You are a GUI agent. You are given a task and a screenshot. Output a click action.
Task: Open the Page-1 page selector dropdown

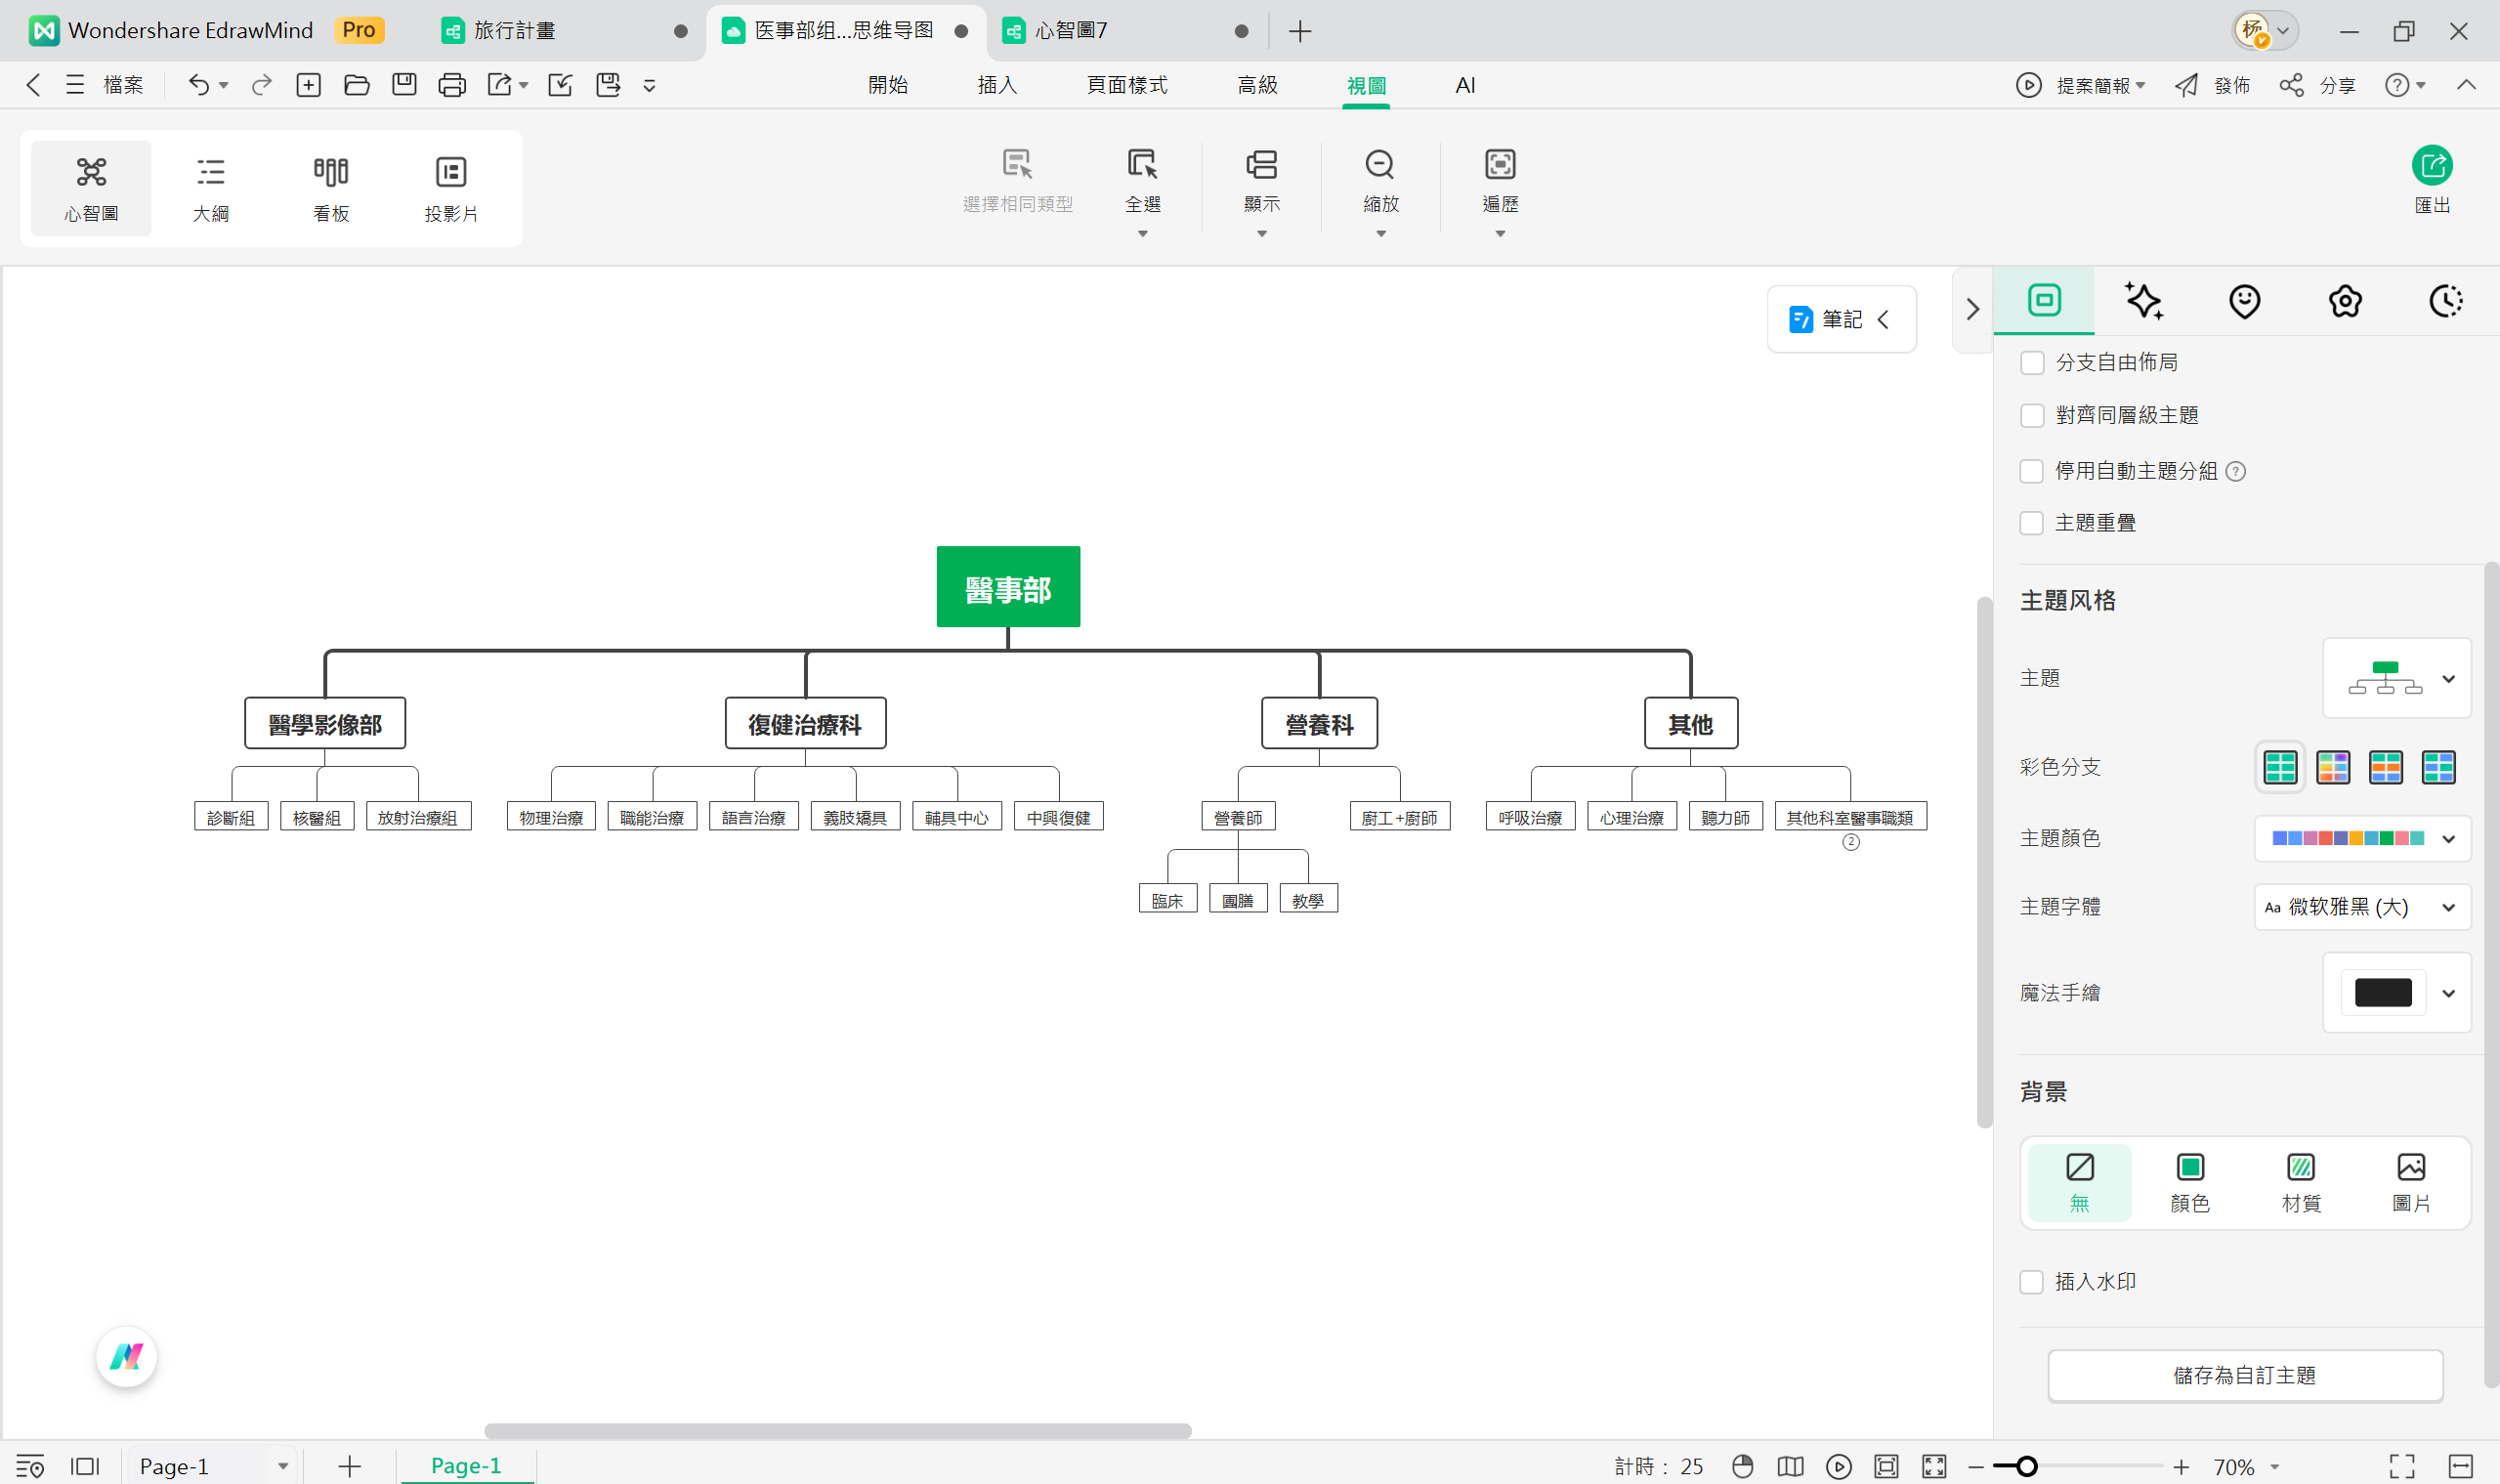(x=282, y=1465)
